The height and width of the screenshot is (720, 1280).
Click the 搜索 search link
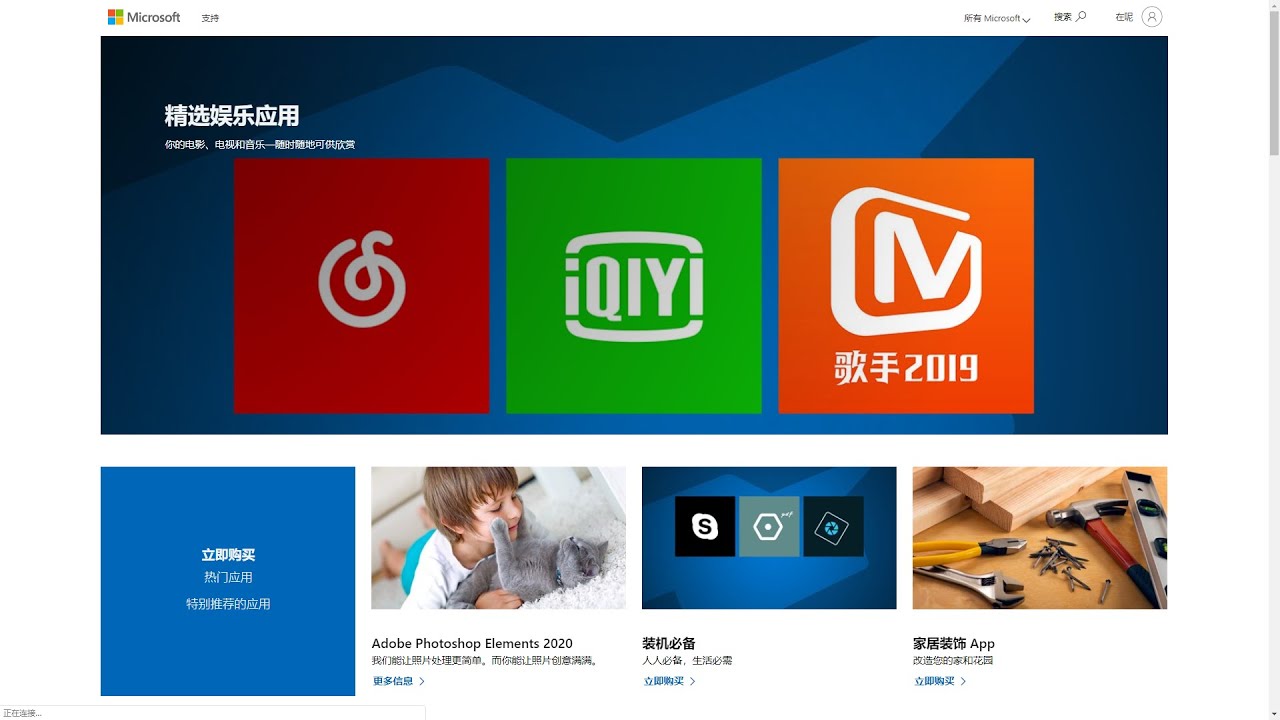click(x=1062, y=17)
